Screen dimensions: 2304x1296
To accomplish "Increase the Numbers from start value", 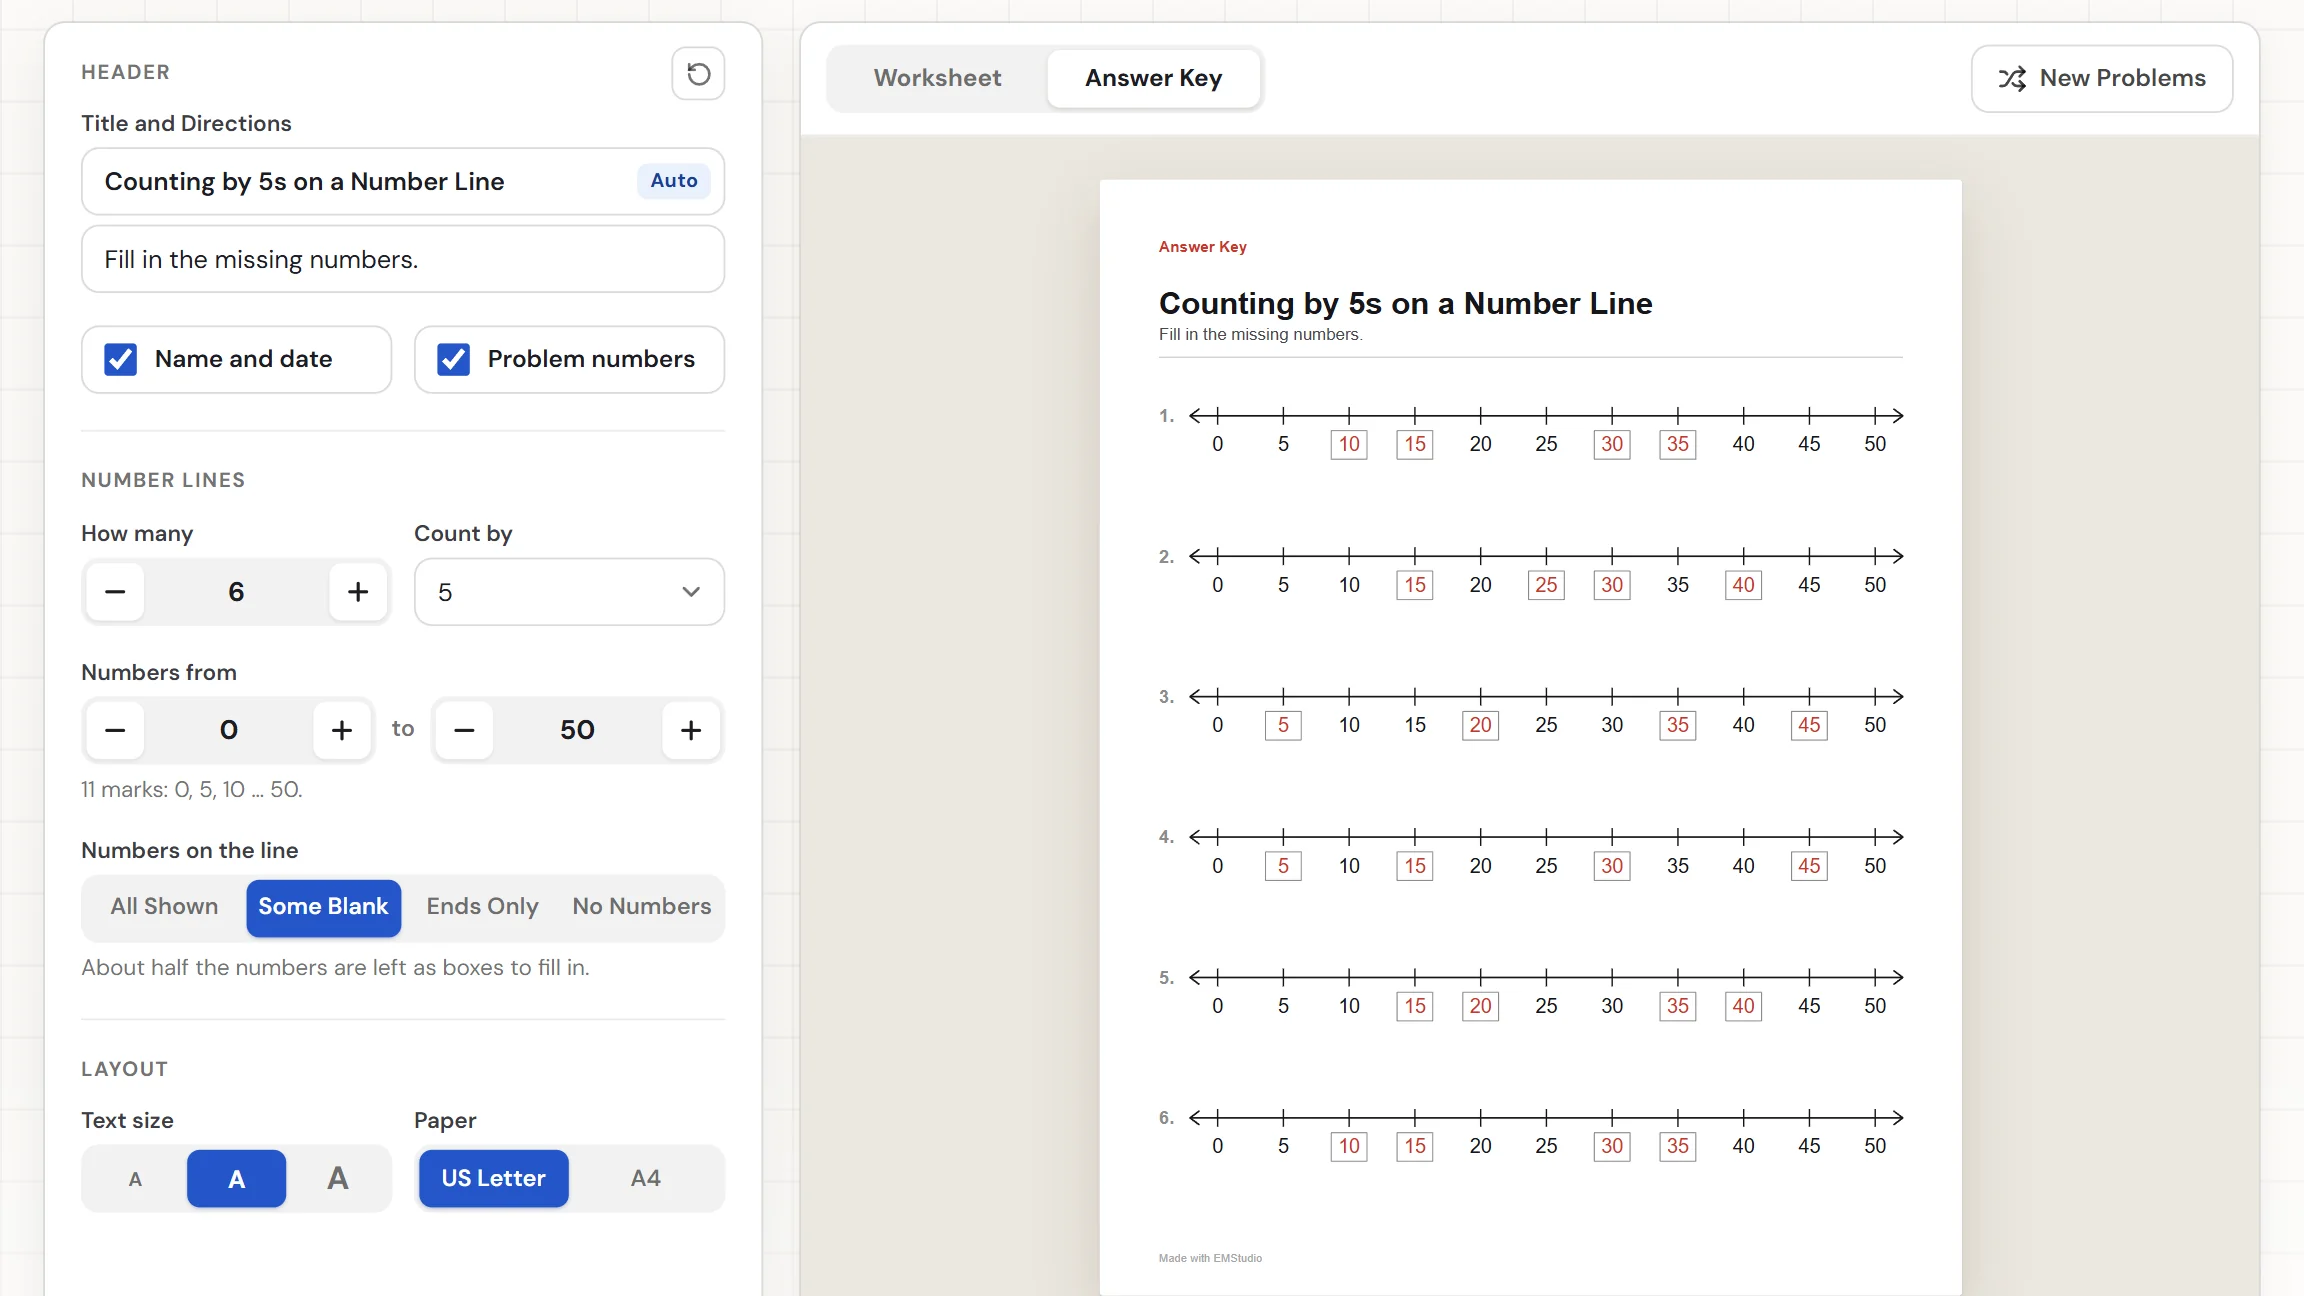I will tap(342, 730).
